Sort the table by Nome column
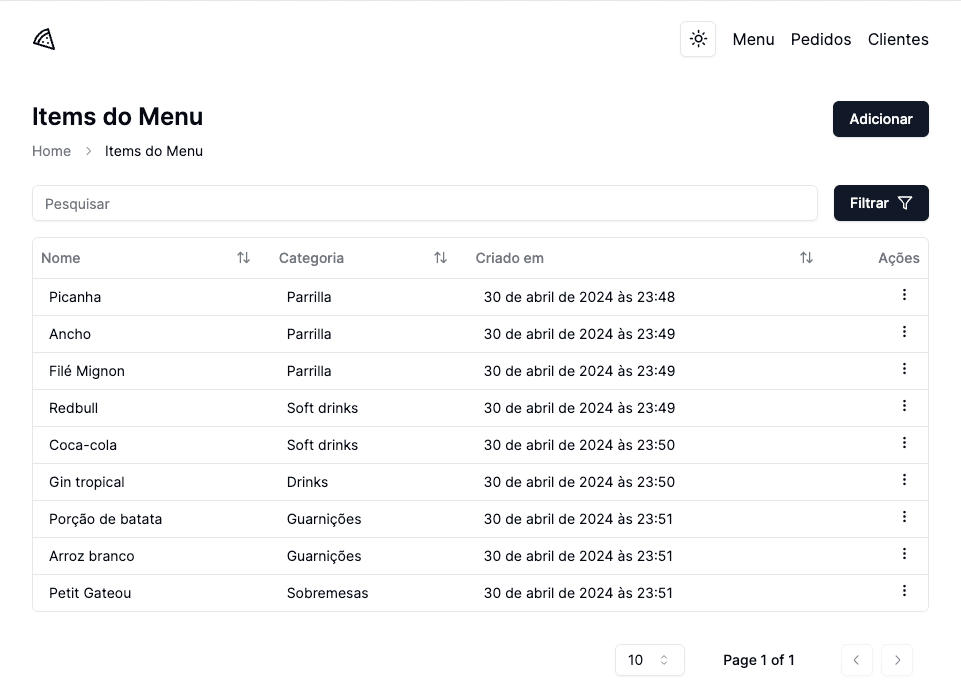Viewport: 961px width, 694px height. [x=243, y=258]
